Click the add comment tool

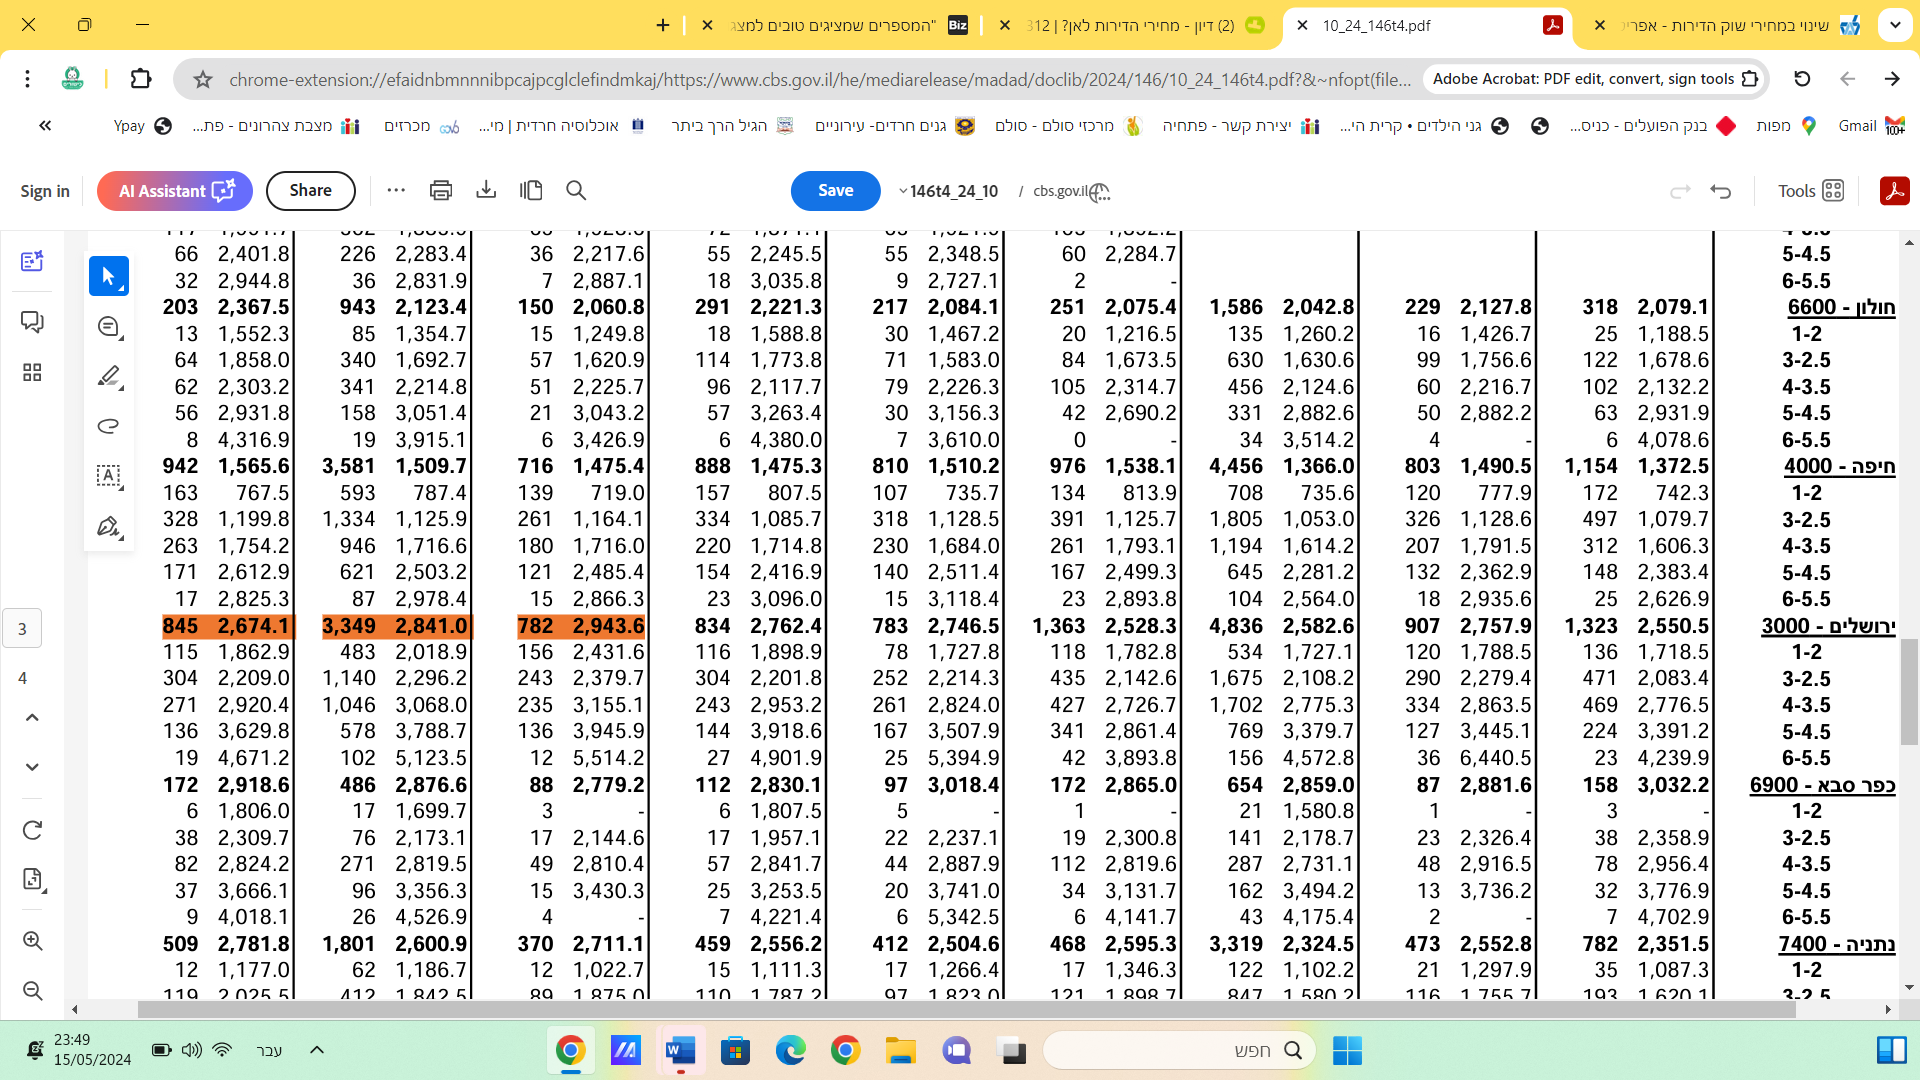pos(108,327)
